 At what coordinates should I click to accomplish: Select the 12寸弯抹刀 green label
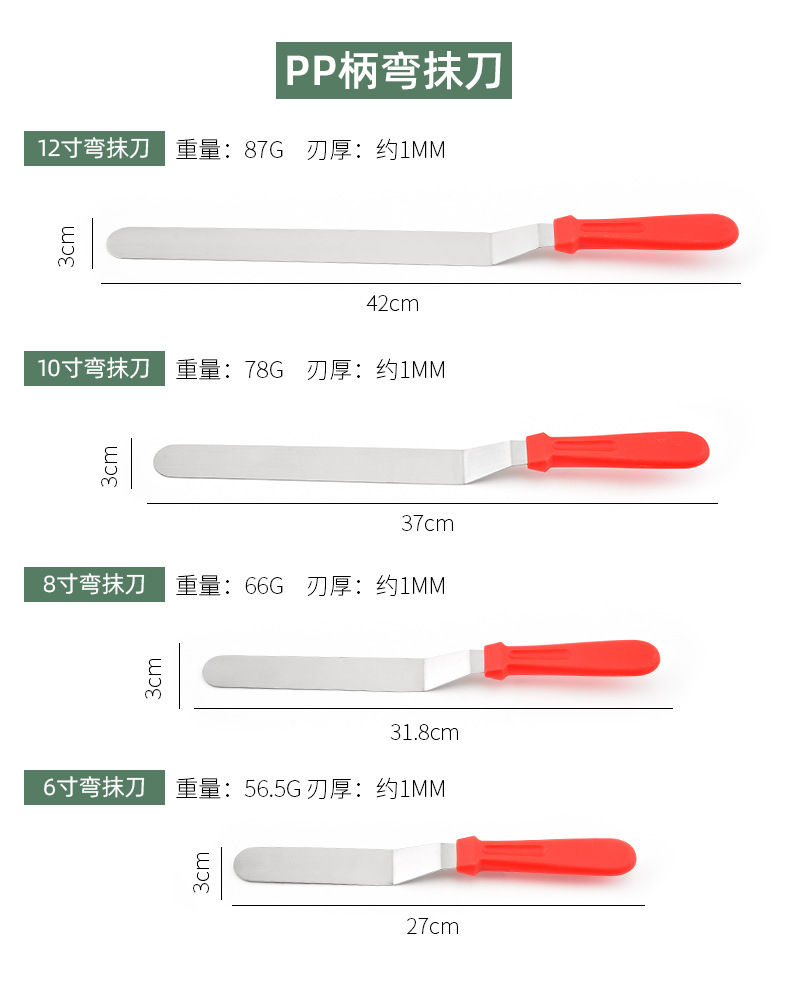tap(94, 149)
